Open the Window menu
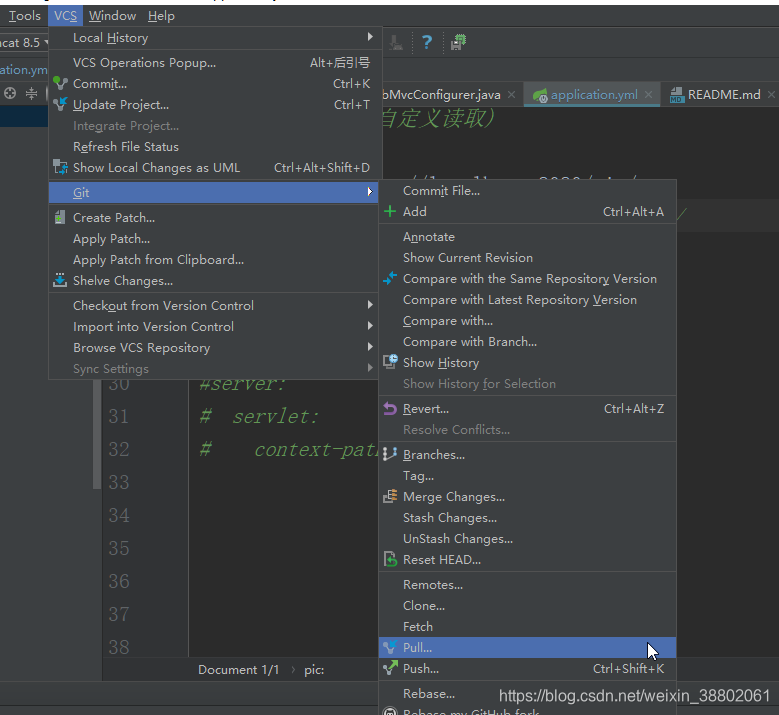Viewport: 779px width, 715px height. click(112, 16)
